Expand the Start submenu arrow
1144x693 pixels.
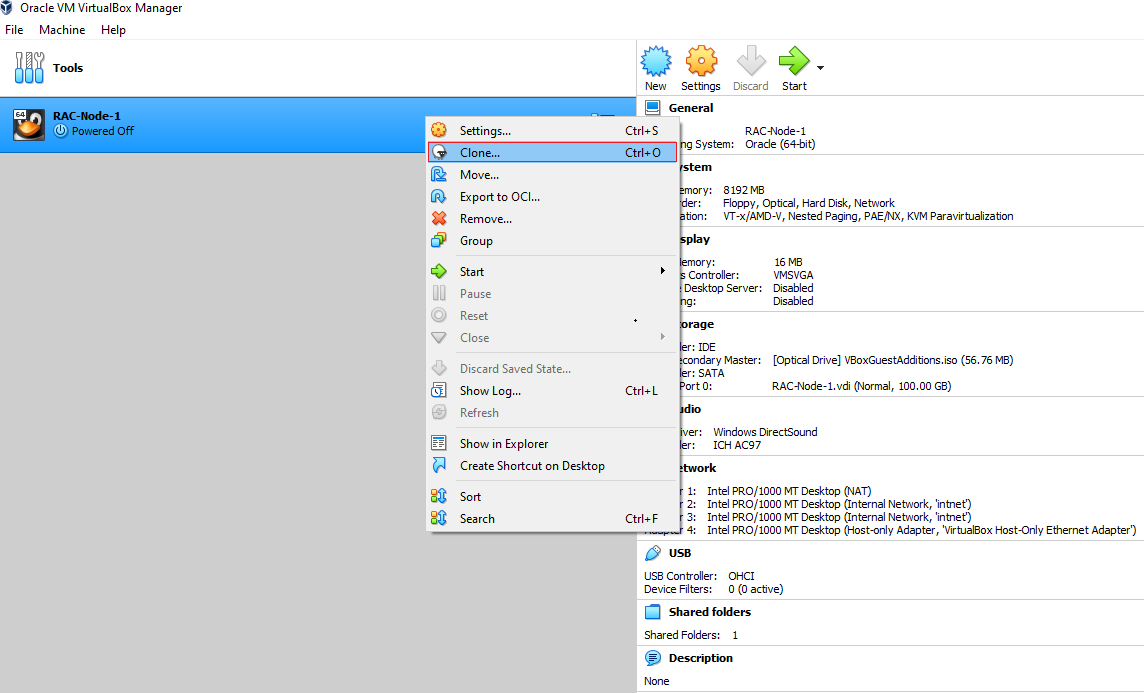(662, 271)
